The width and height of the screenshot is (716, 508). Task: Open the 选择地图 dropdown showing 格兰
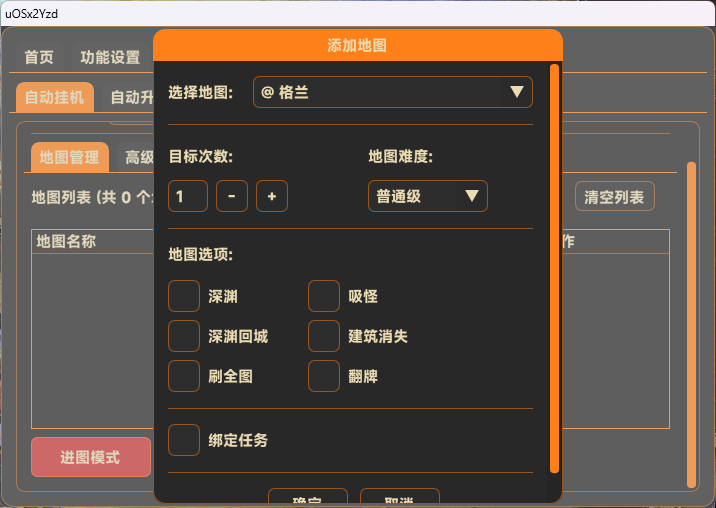coord(392,92)
